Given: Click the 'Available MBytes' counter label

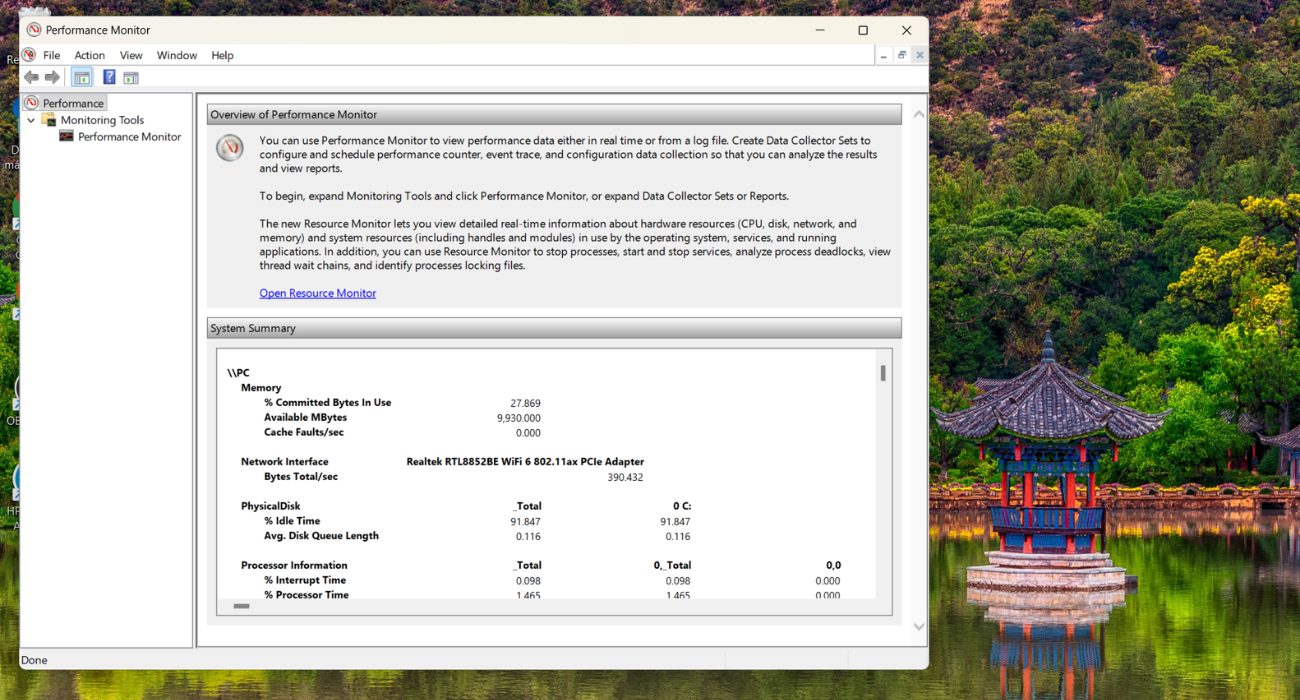Looking at the screenshot, I should [x=305, y=418].
